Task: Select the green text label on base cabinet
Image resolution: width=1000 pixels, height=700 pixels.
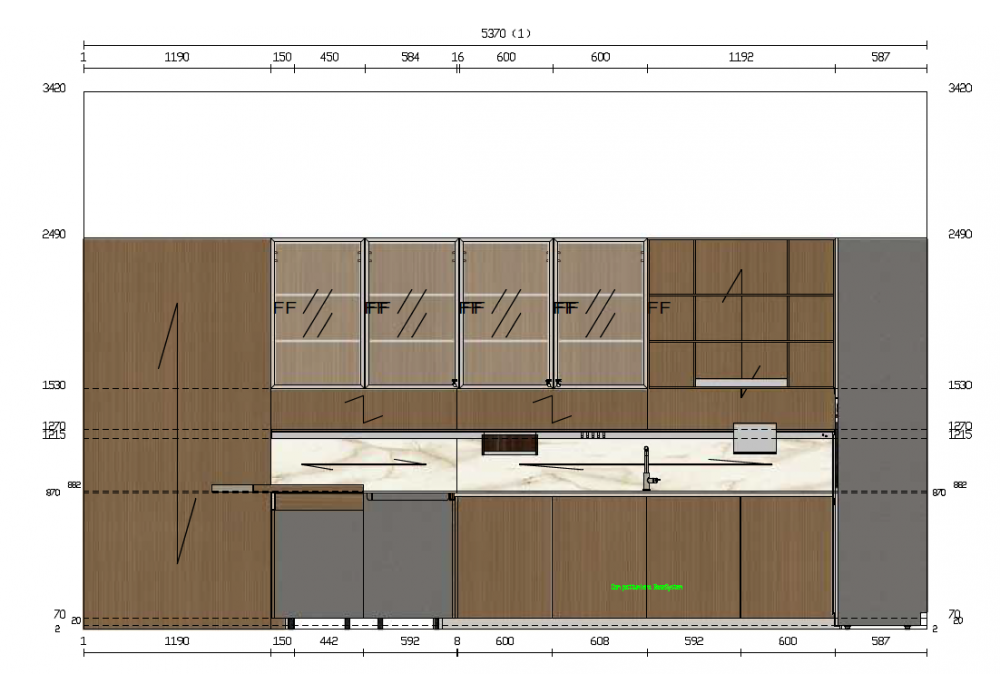Action: coord(646,587)
